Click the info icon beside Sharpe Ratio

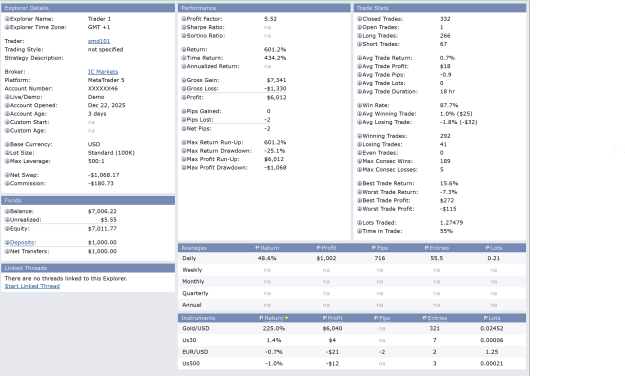pyautogui.click(x=184, y=27)
